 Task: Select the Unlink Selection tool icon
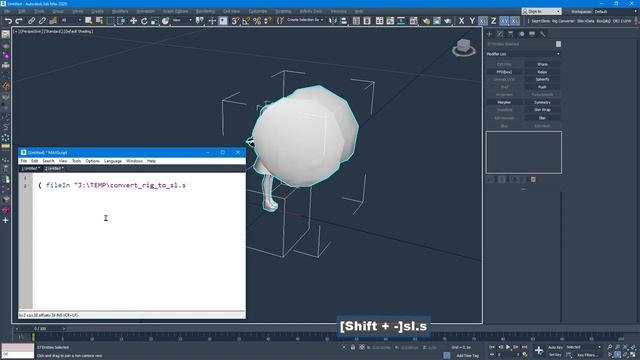pos(42,21)
